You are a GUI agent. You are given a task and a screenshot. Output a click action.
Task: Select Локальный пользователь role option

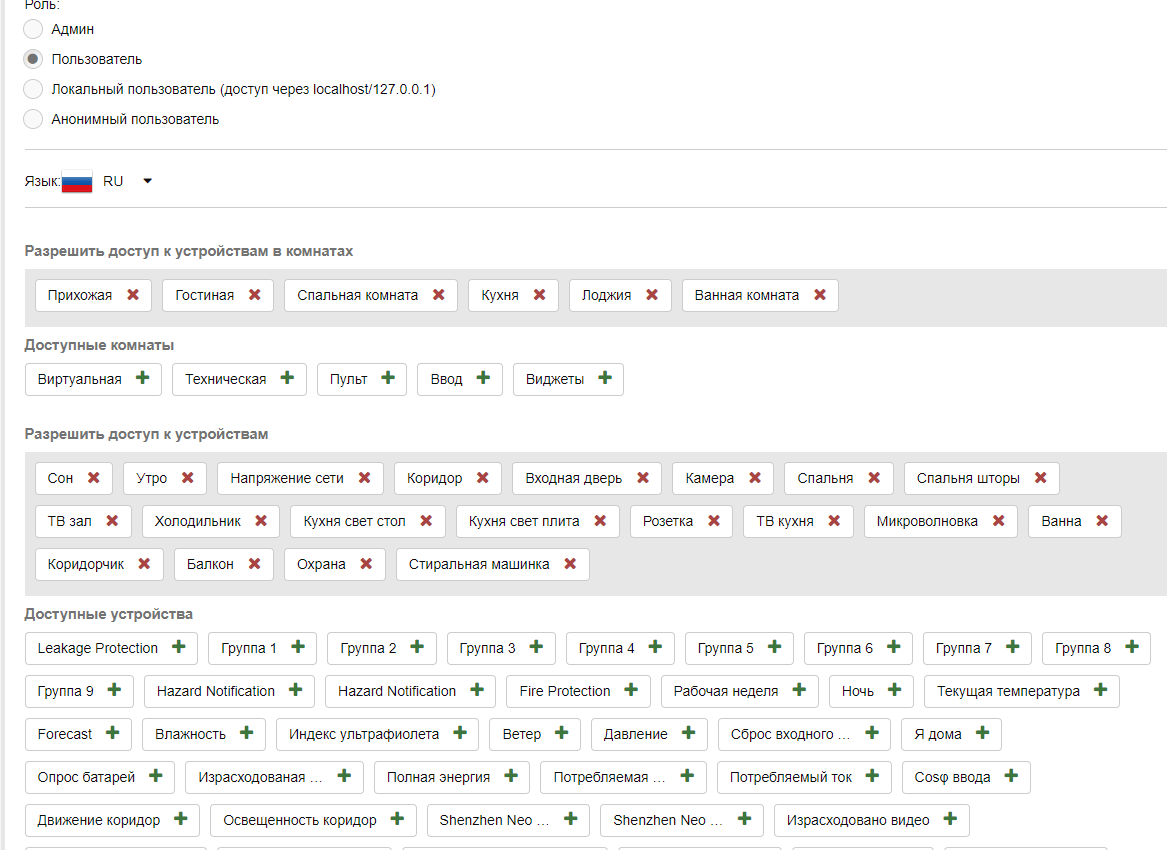pos(33,89)
